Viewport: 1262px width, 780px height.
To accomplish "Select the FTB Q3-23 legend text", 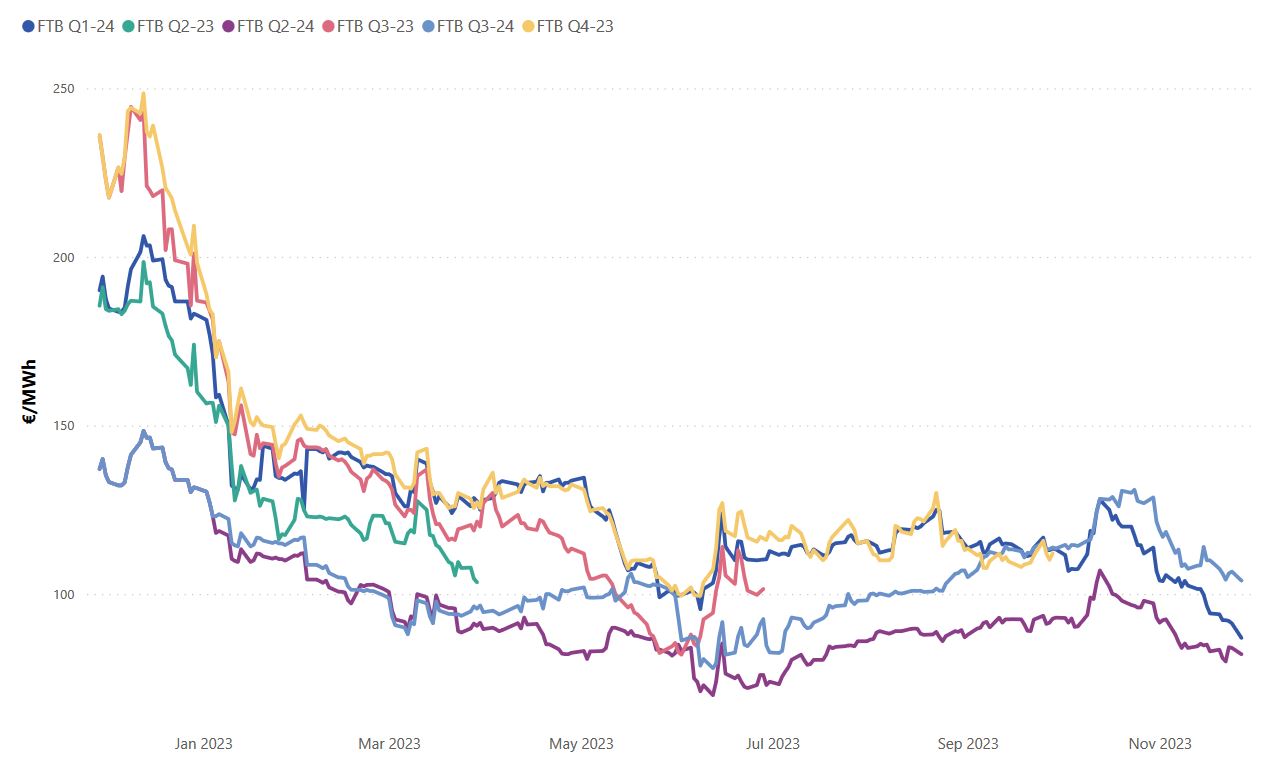I will pyautogui.click(x=375, y=27).
